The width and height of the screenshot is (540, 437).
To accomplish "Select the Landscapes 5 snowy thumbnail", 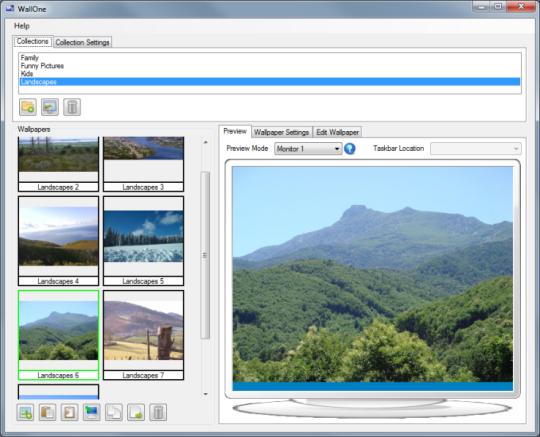I will [143, 241].
